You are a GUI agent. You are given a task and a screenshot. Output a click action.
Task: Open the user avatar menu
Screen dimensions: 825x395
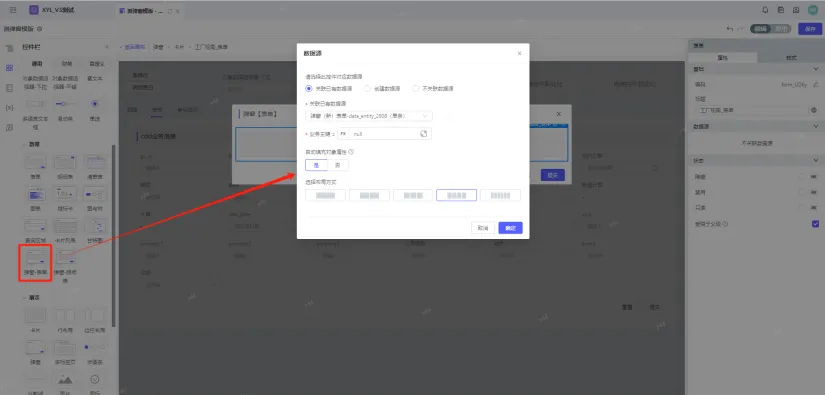(x=813, y=9)
